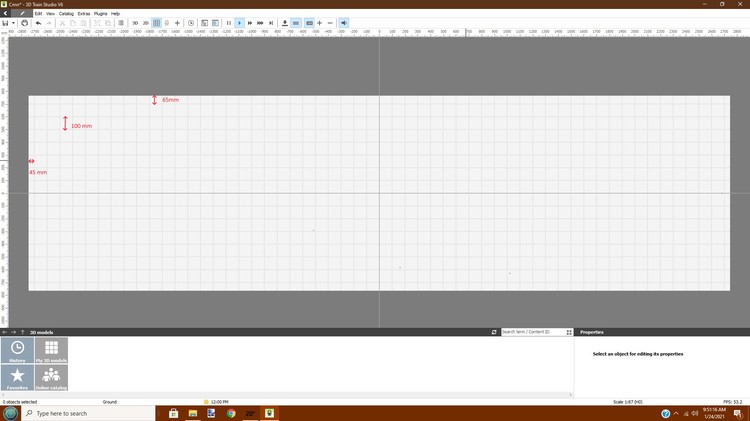This screenshot has height=421, width=750.
Task: Click the 12:00 PM time in status bar
Action: click(x=219, y=402)
